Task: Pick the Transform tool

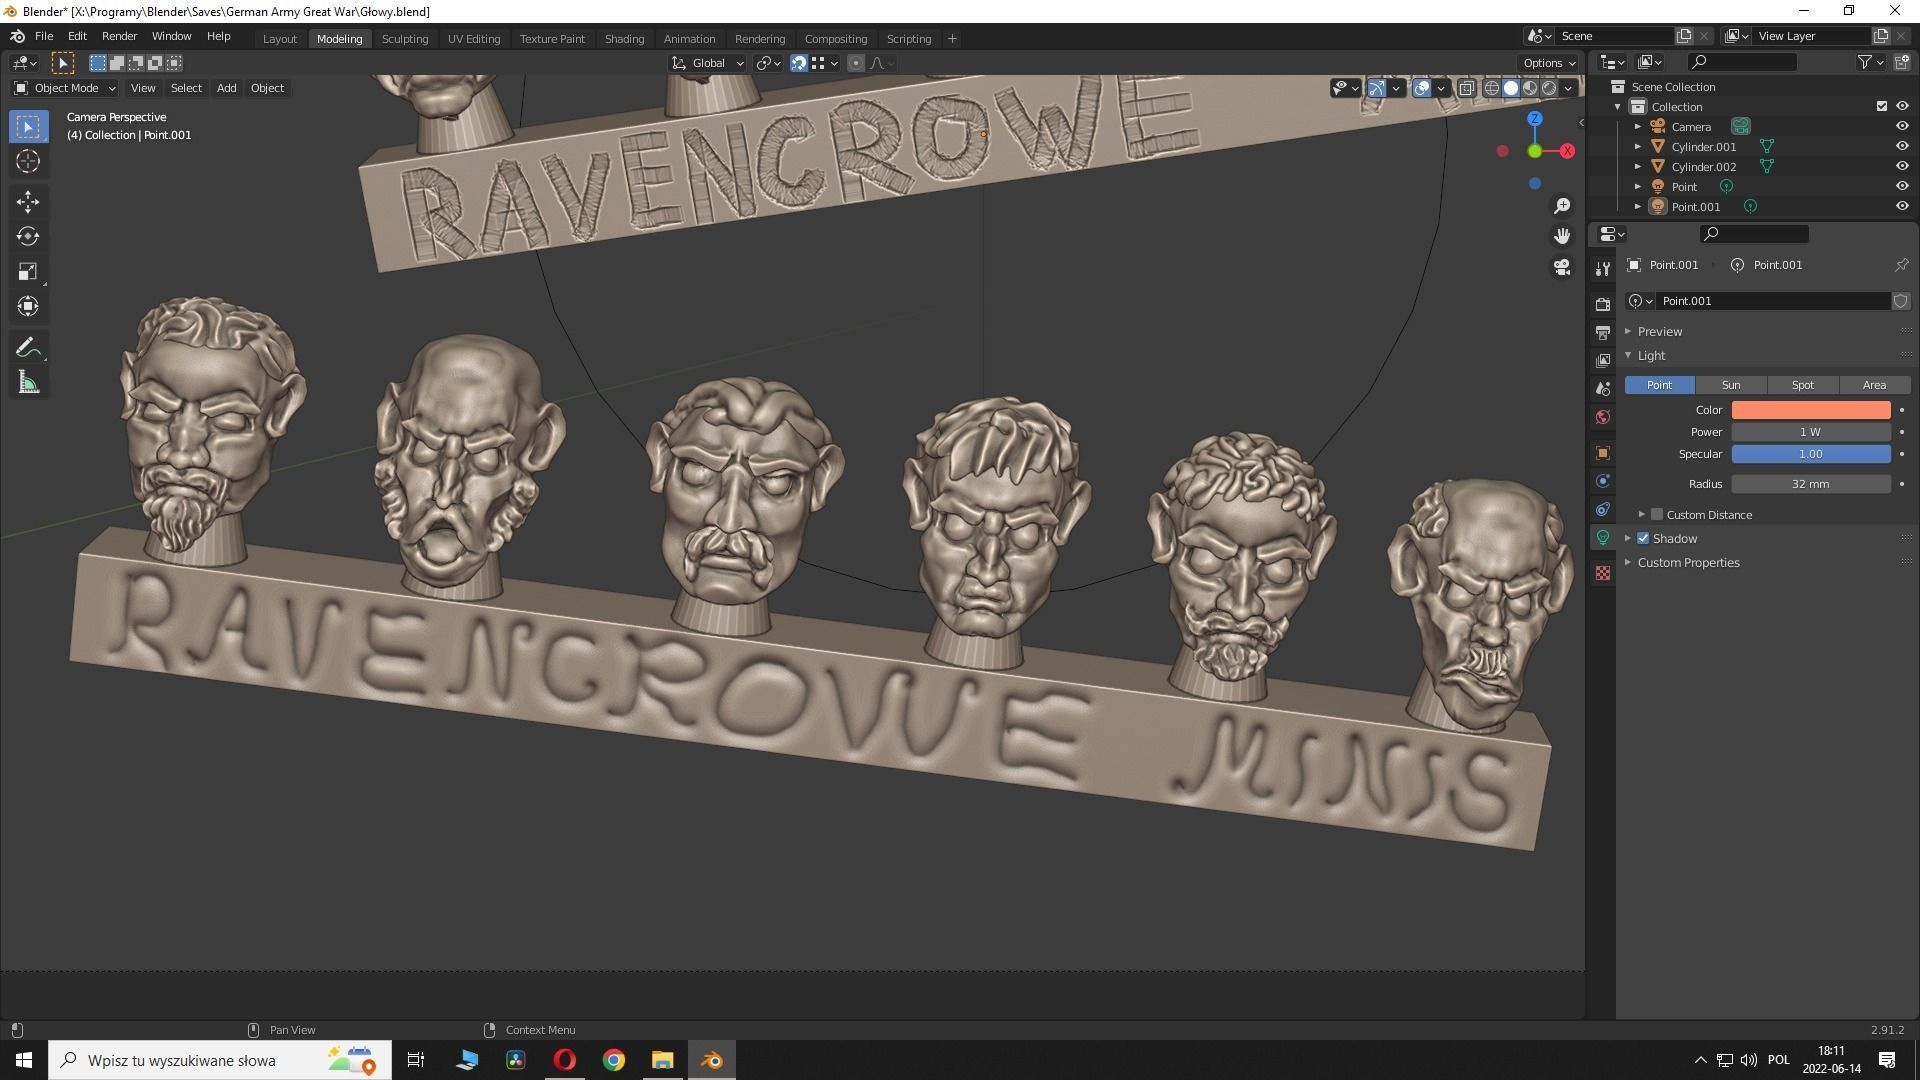Action: [x=28, y=306]
